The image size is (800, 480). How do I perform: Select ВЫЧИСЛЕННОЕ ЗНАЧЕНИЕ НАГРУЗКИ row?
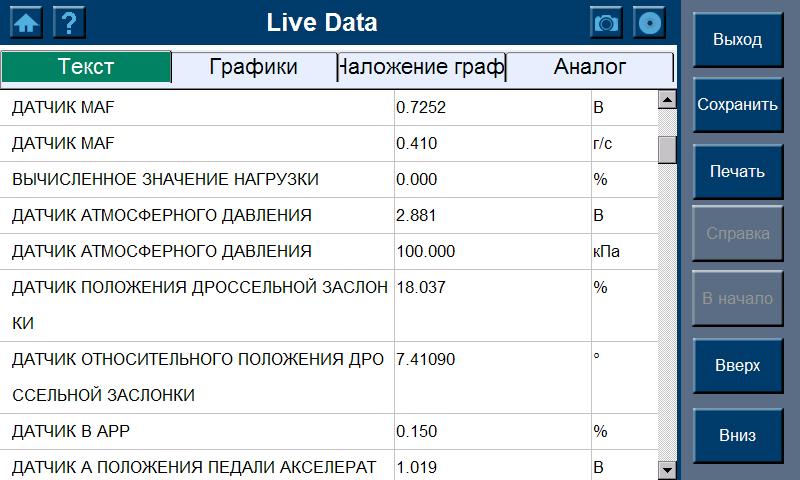[x=200, y=179]
